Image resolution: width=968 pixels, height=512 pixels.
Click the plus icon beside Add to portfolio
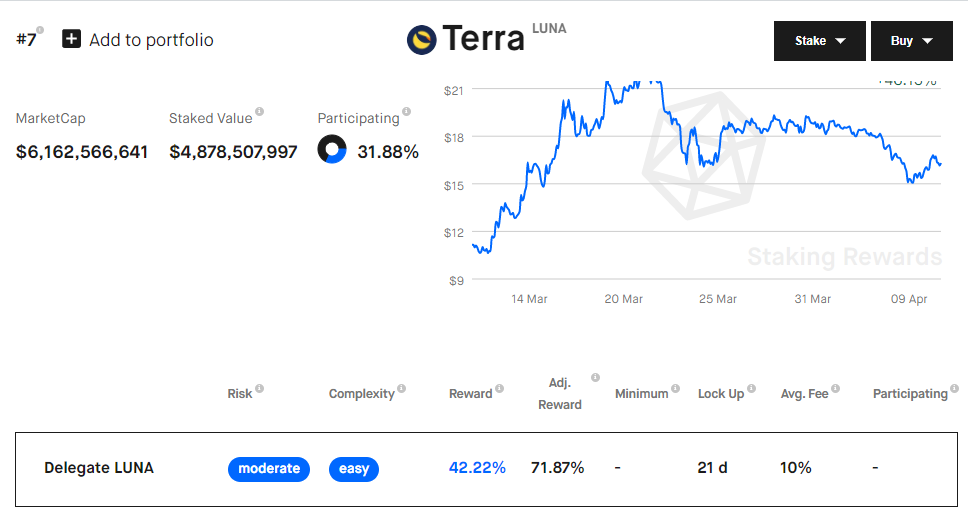tap(72, 39)
